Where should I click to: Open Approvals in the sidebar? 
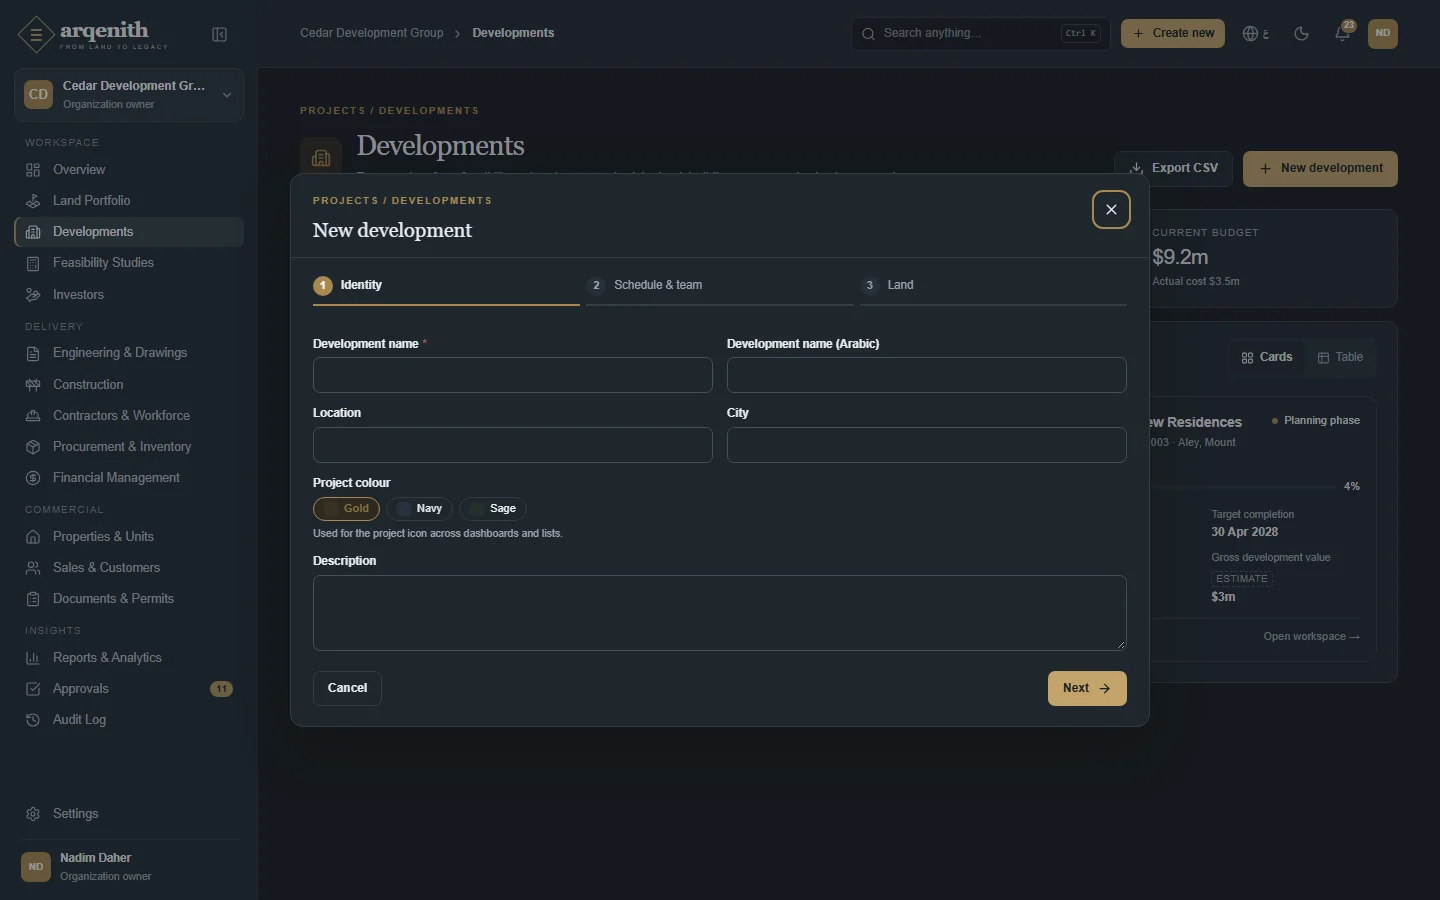coord(129,689)
